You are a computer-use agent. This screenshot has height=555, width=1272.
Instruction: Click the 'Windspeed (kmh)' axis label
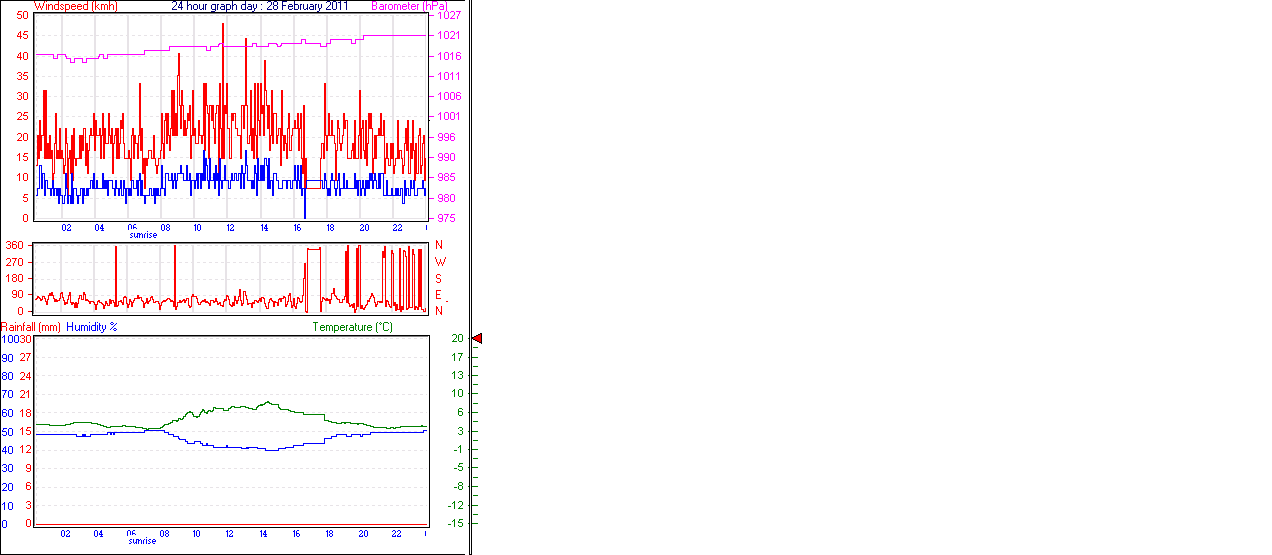tap(76, 6)
